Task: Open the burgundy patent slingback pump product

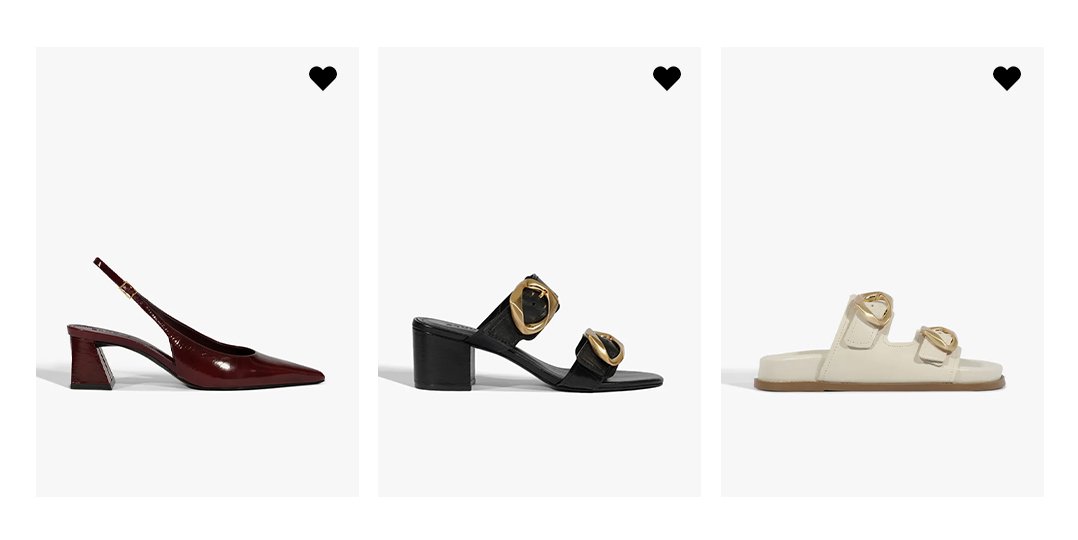Action: pos(196,324)
